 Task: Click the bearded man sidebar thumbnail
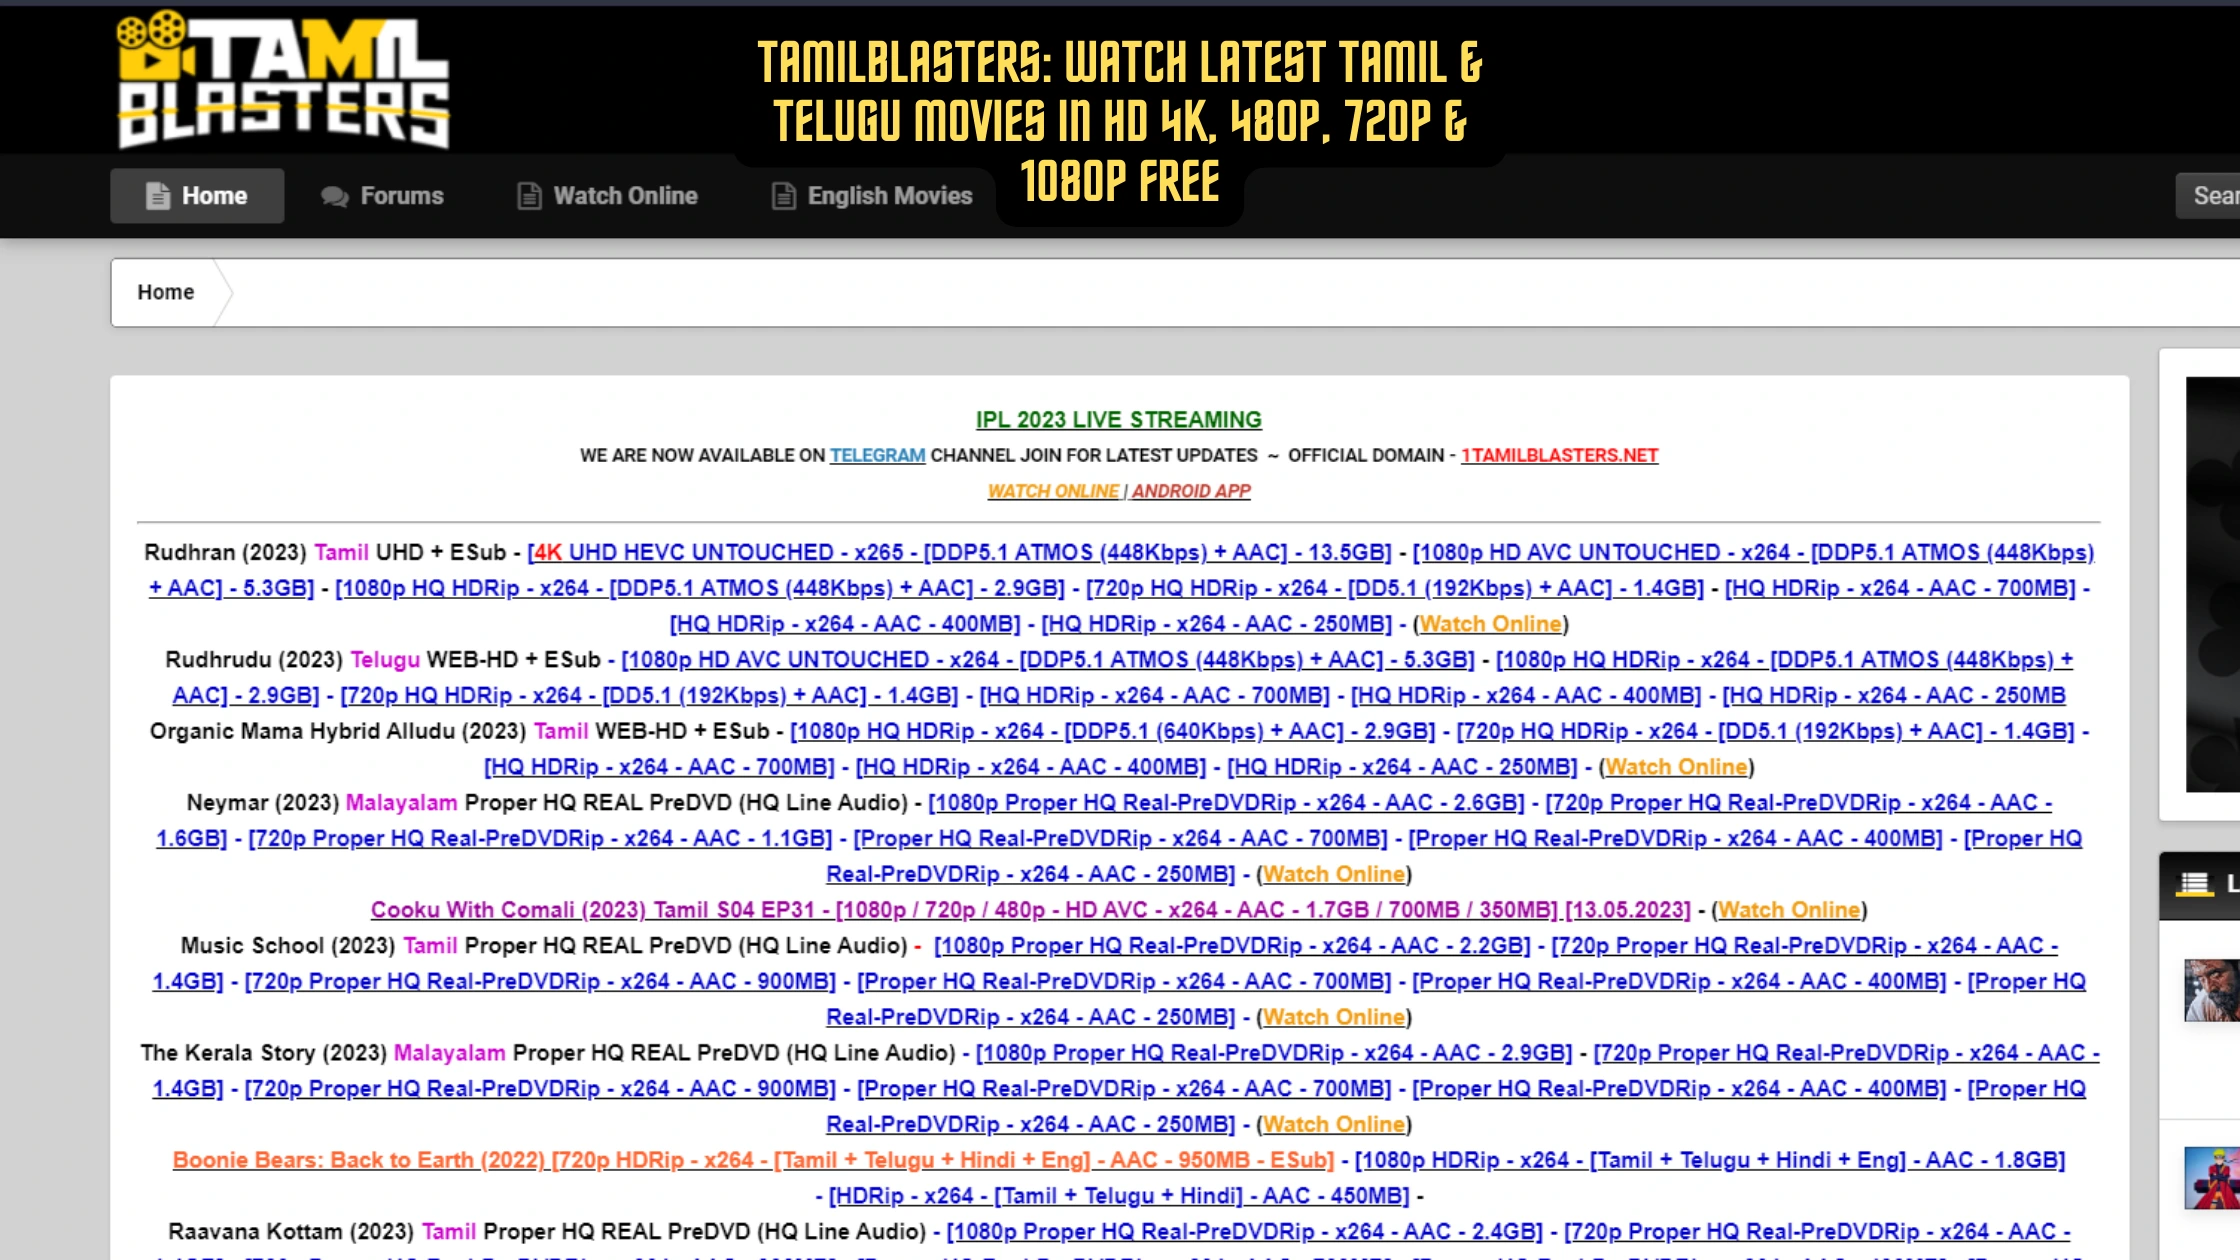[x=2211, y=990]
